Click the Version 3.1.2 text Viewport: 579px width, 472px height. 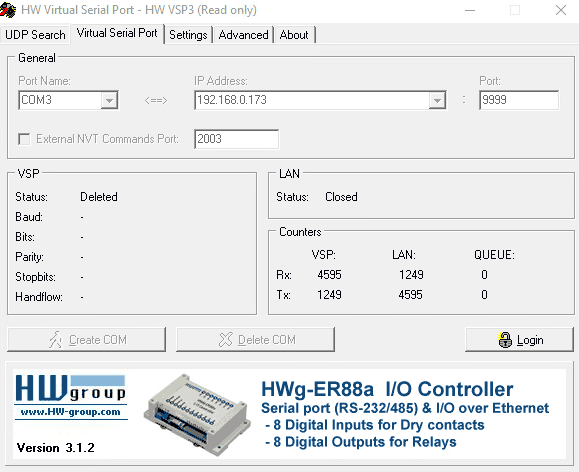point(56,448)
